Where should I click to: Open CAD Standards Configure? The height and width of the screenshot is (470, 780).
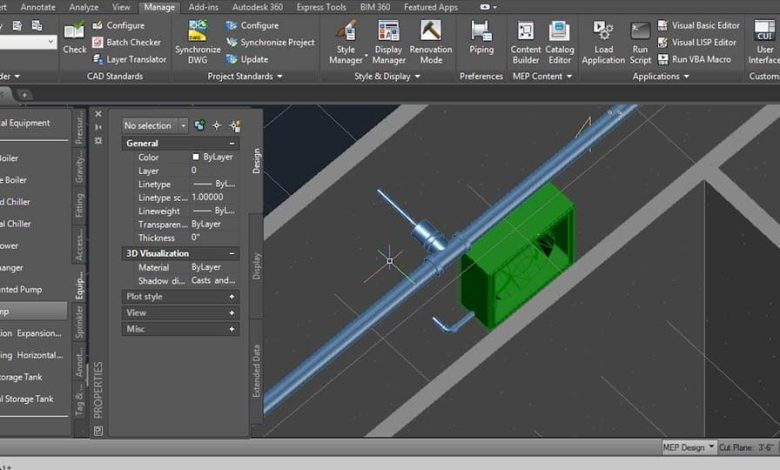119,25
